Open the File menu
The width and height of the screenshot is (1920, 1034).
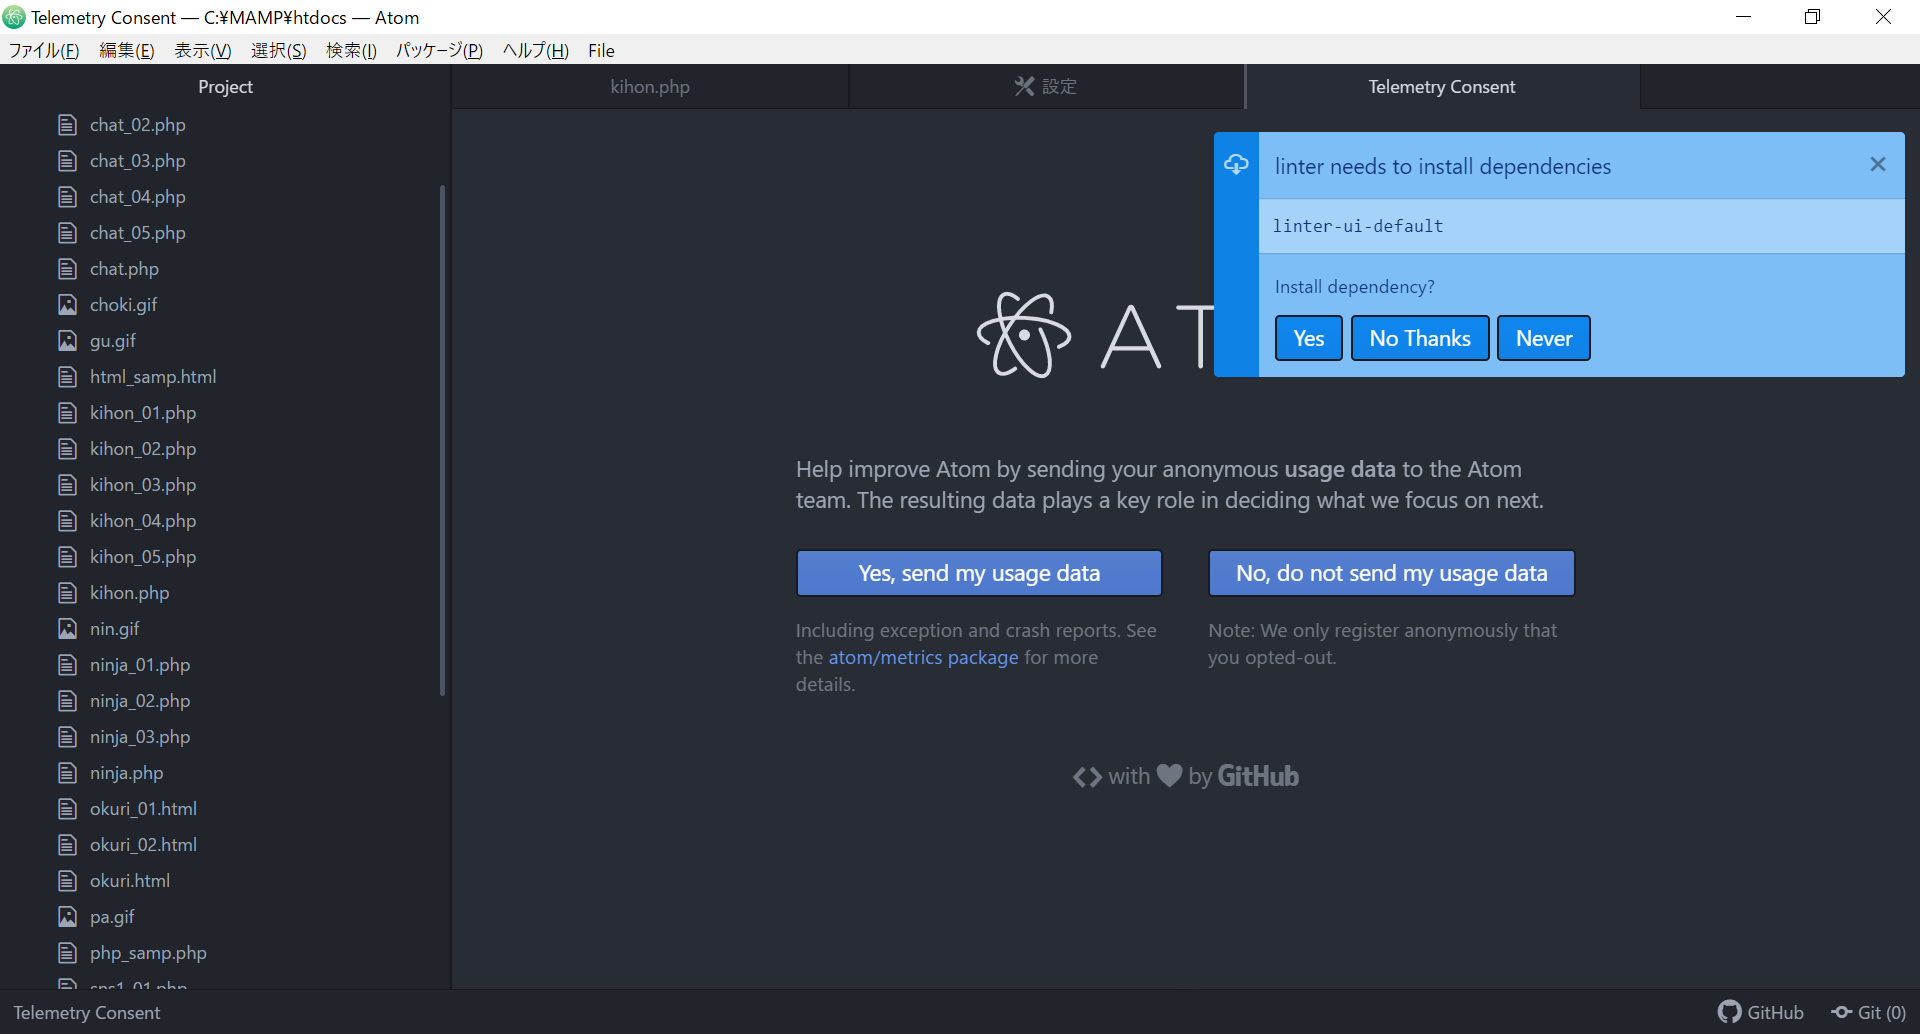[601, 50]
